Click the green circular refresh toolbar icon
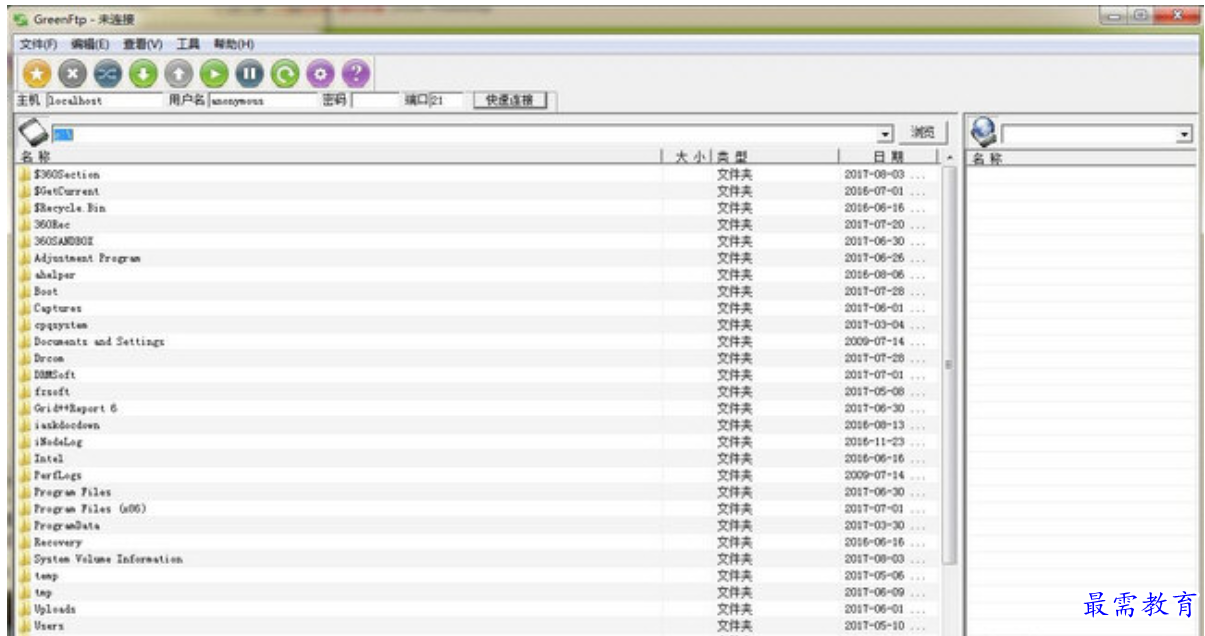Image resolution: width=1205 pixels, height=636 pixels. (285, 73)
